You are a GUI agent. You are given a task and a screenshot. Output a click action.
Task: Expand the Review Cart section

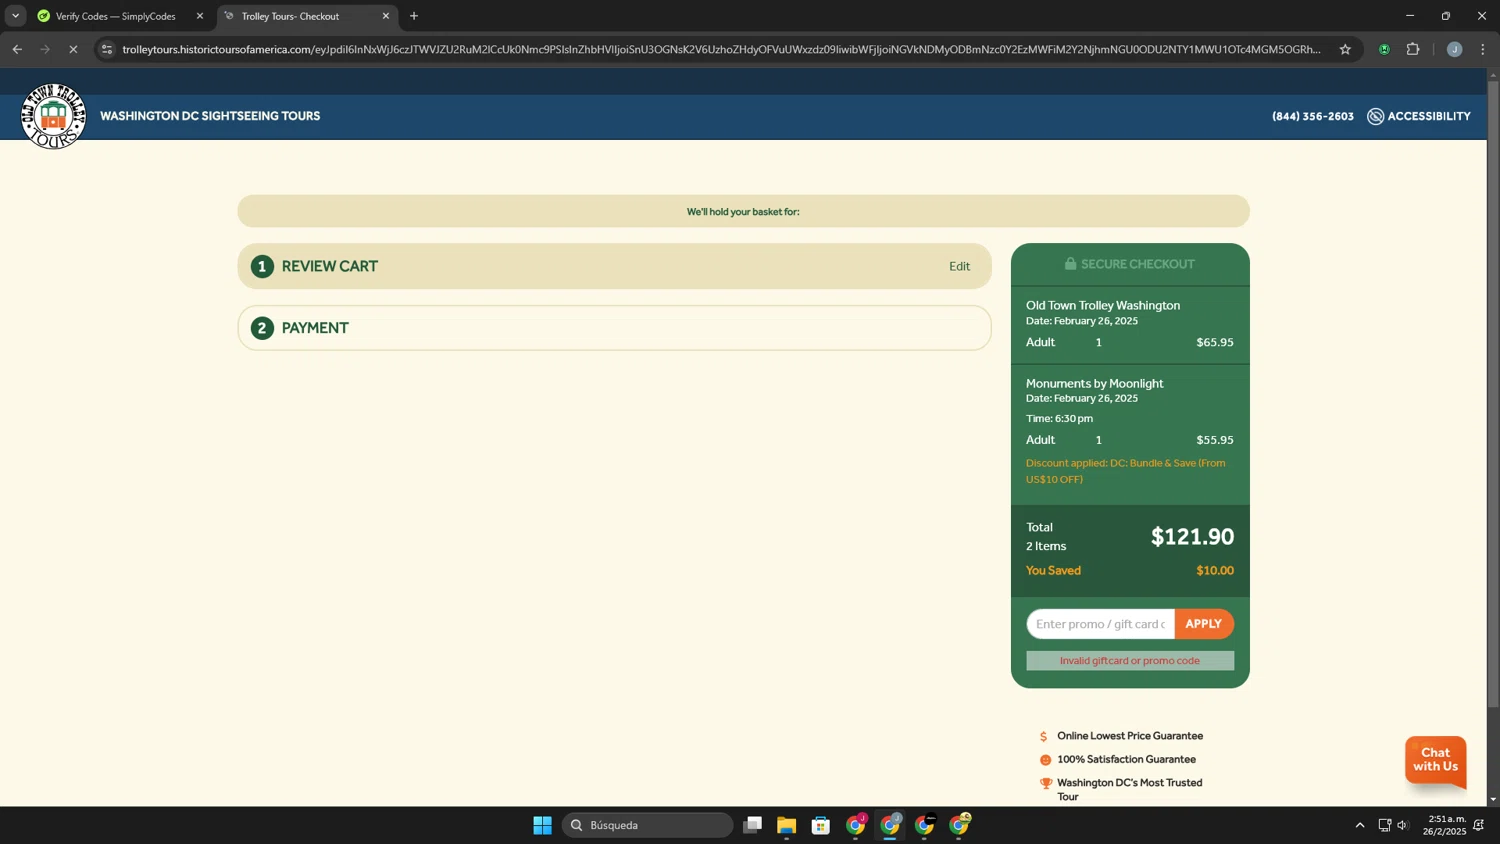click(614, 266)
